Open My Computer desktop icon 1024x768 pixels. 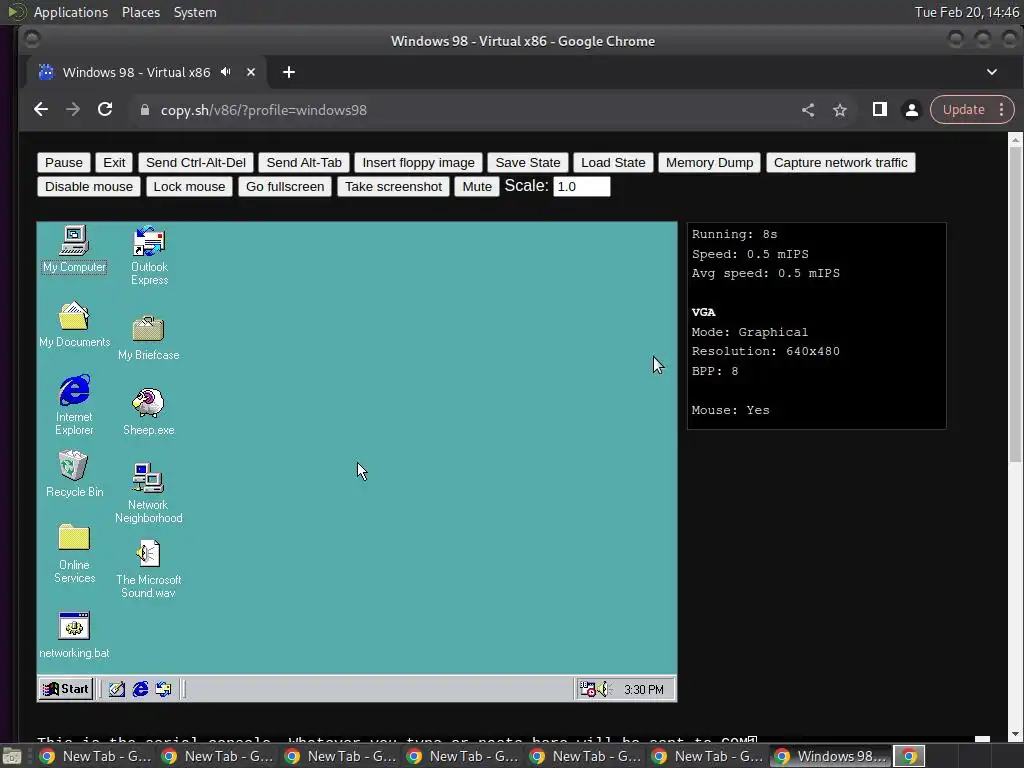[74, 249]
